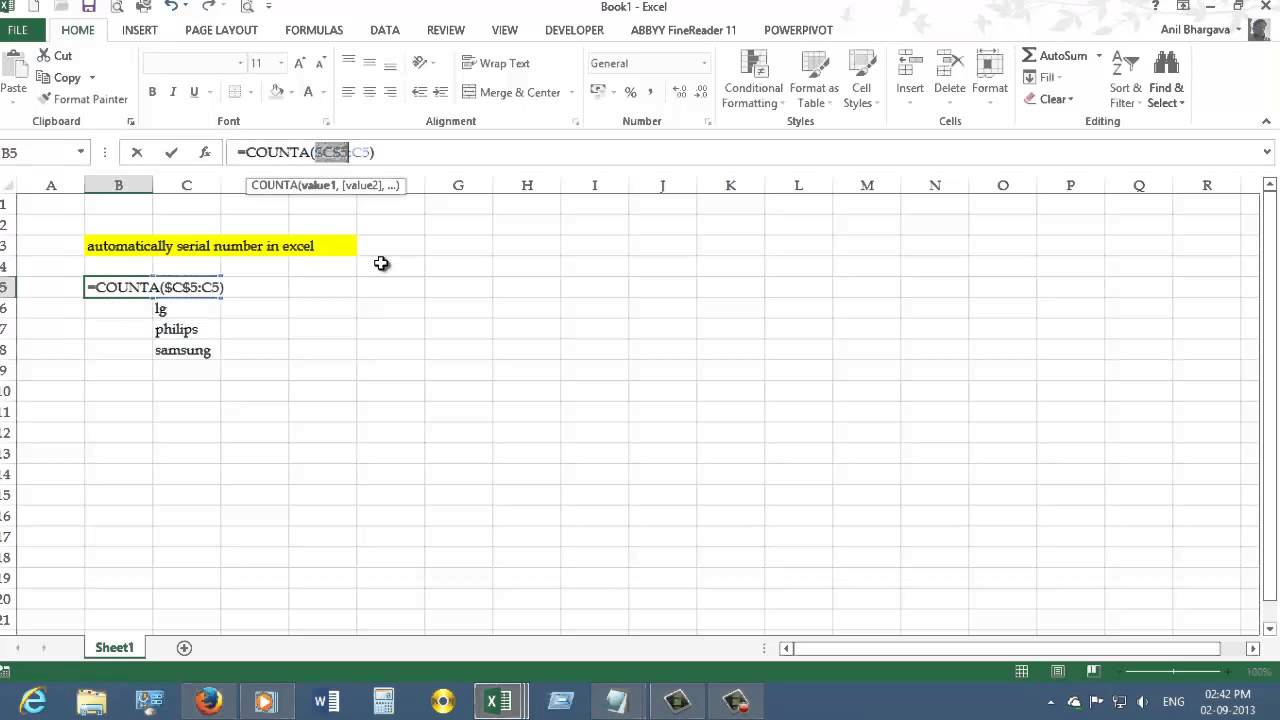Open Fill dropdown
Image resolution: width=1280 pixels, height=720 pixels.
[x=1043, y=77]
